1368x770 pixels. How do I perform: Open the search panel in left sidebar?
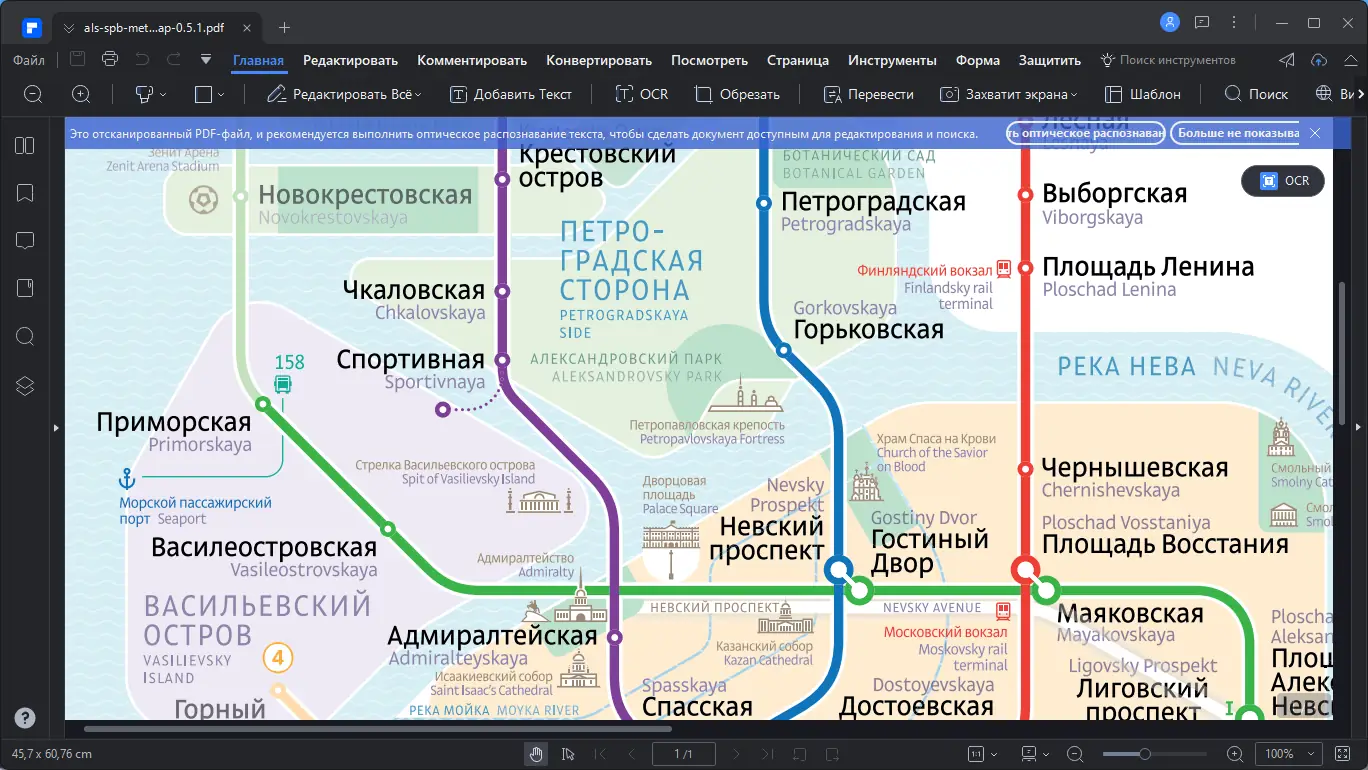point(25,336)
